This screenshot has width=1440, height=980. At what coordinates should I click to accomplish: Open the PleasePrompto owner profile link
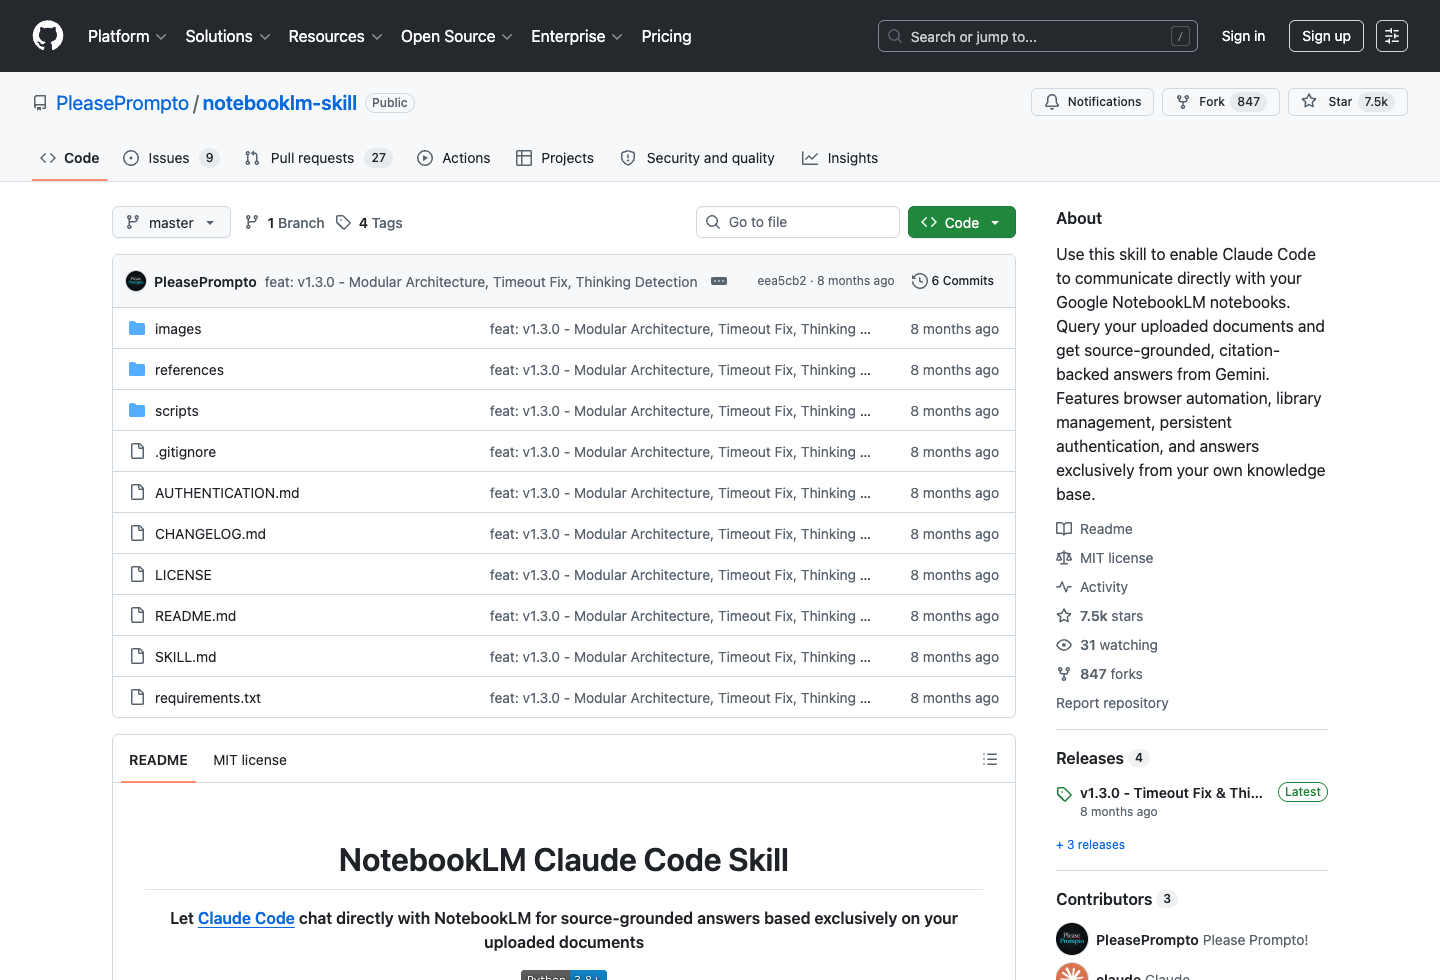coord(122,103)
